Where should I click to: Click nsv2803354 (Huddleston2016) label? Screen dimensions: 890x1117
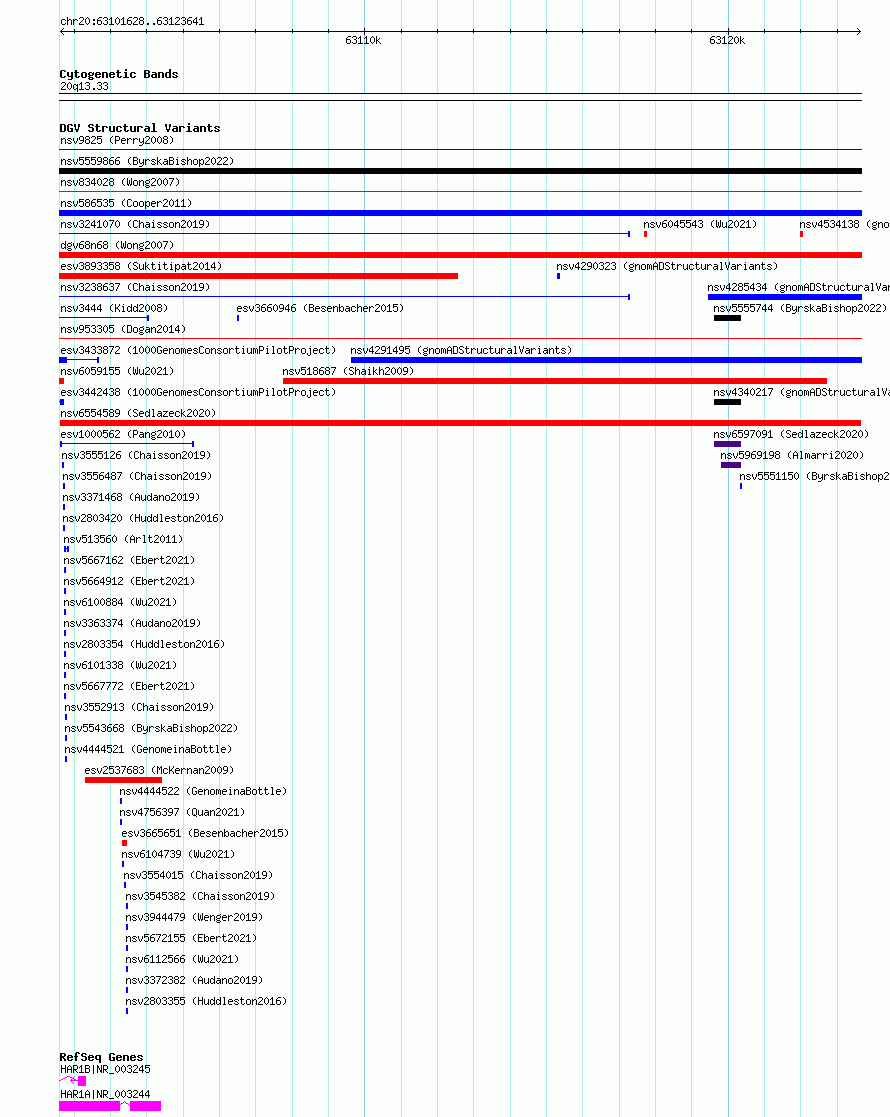pyautogui.click(x=144, y=645)
